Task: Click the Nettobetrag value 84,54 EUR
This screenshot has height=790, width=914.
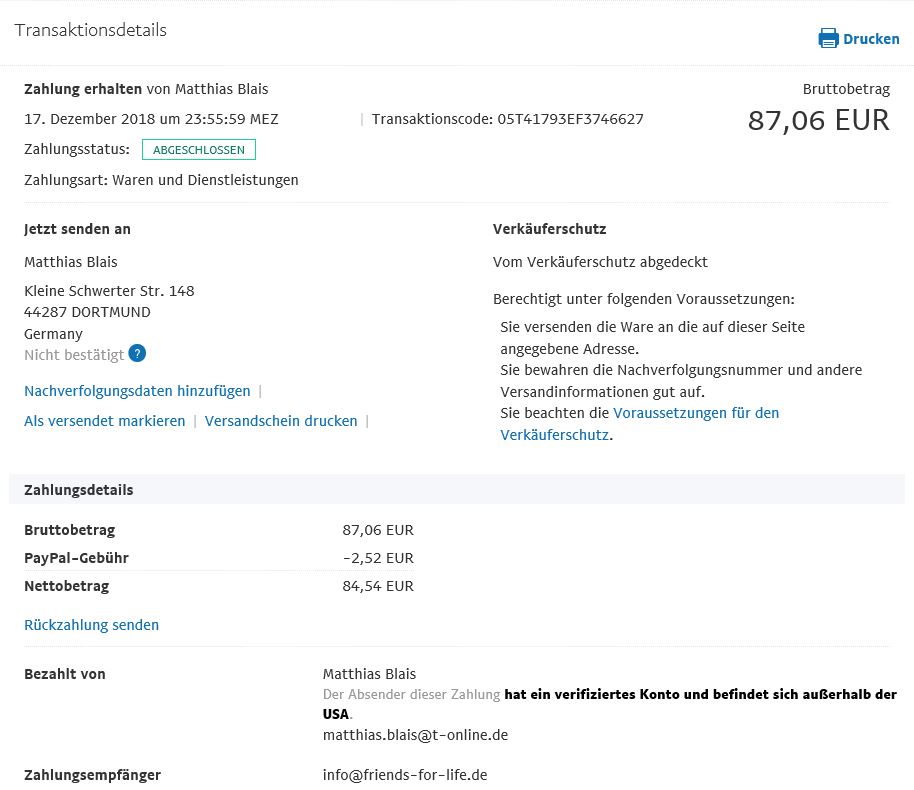Action: point(378,586)
